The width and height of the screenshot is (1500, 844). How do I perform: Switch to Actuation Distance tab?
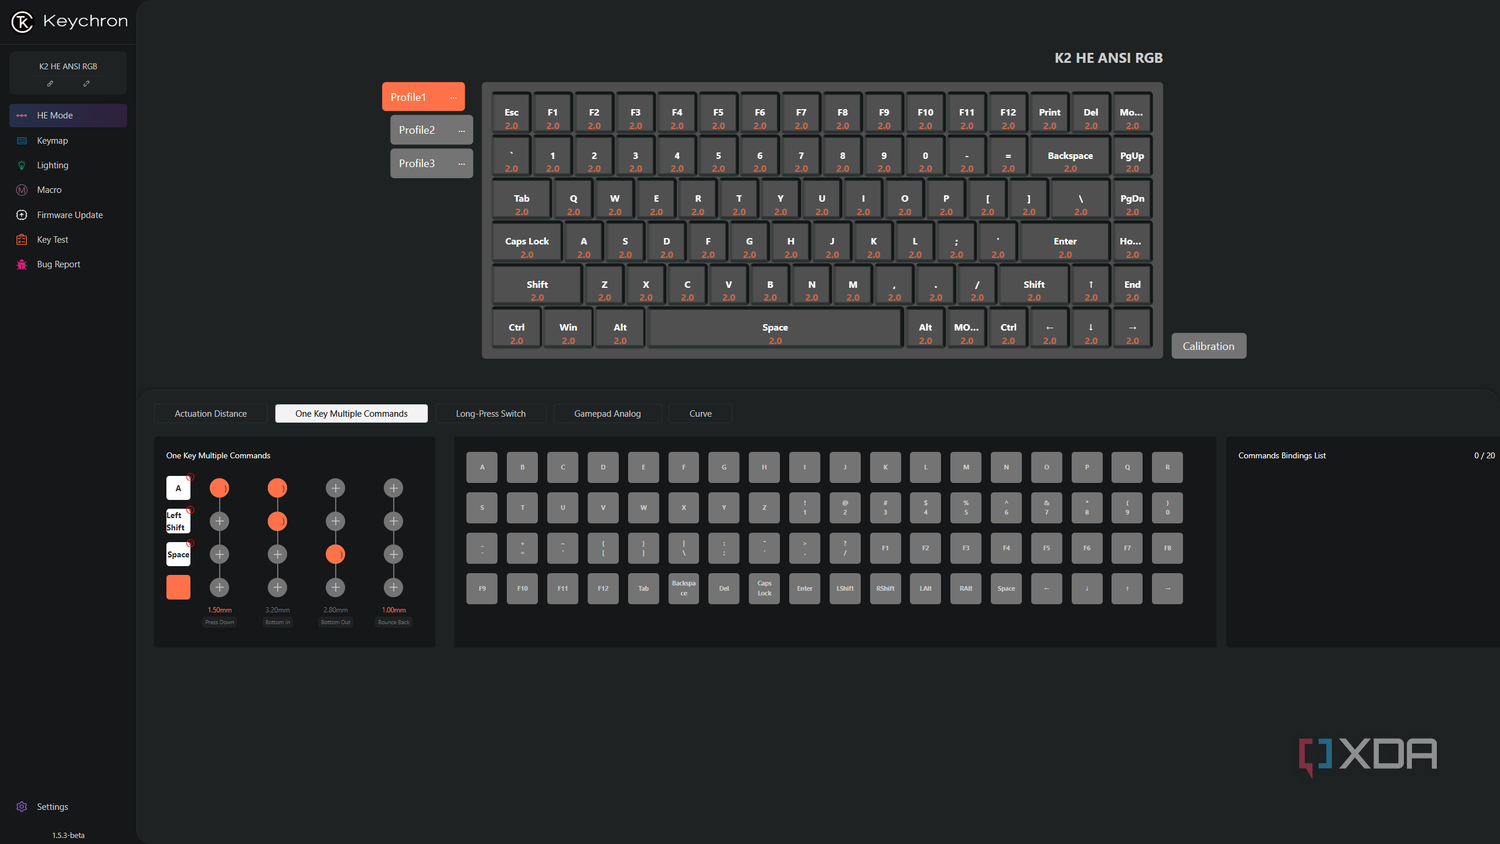click(x=211, y=413)
